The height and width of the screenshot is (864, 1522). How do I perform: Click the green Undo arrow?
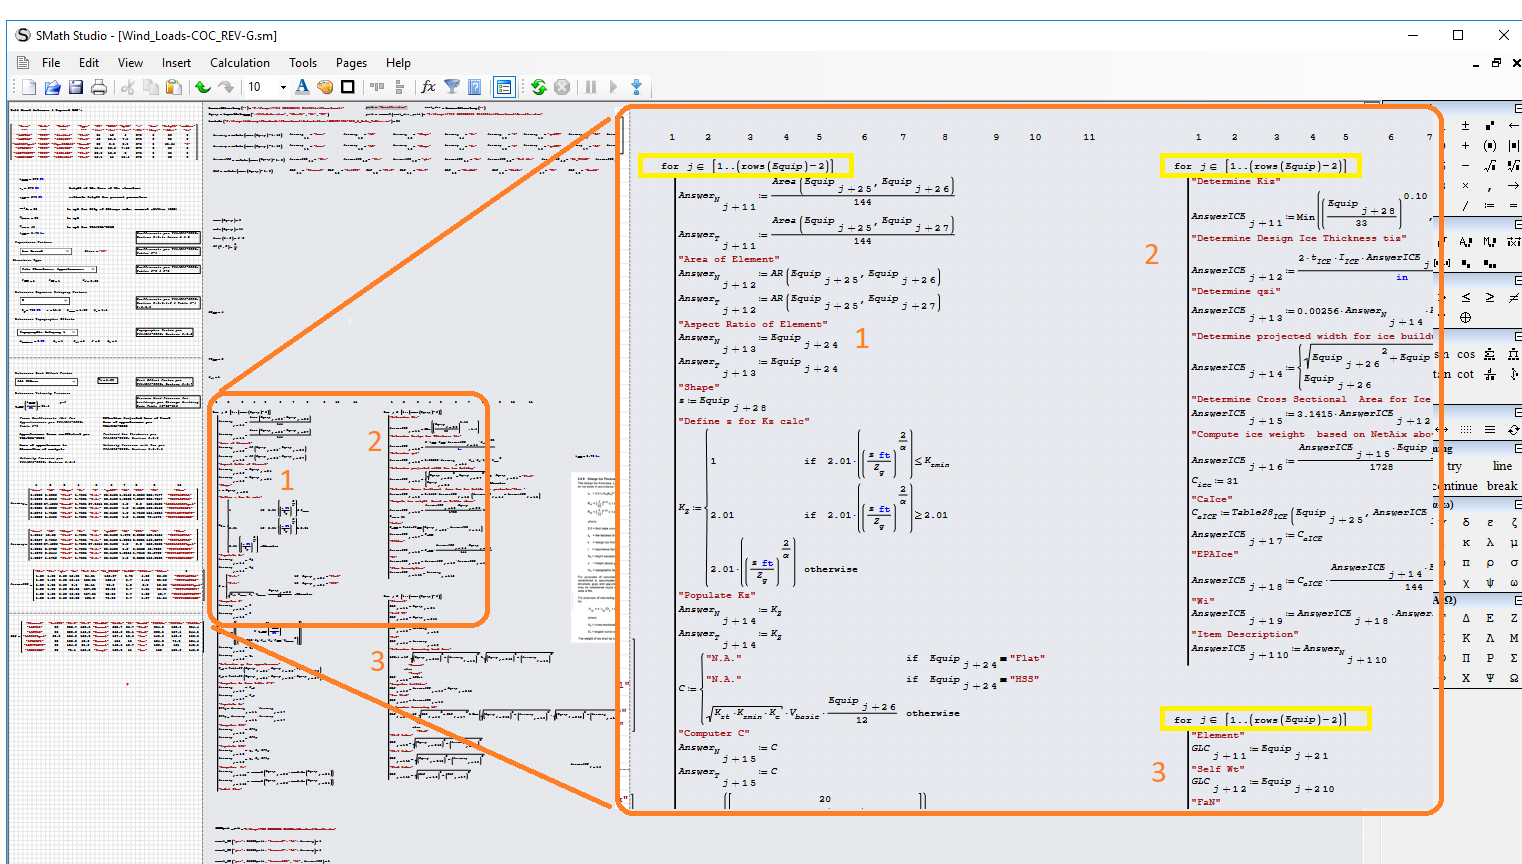pos(203,87)
